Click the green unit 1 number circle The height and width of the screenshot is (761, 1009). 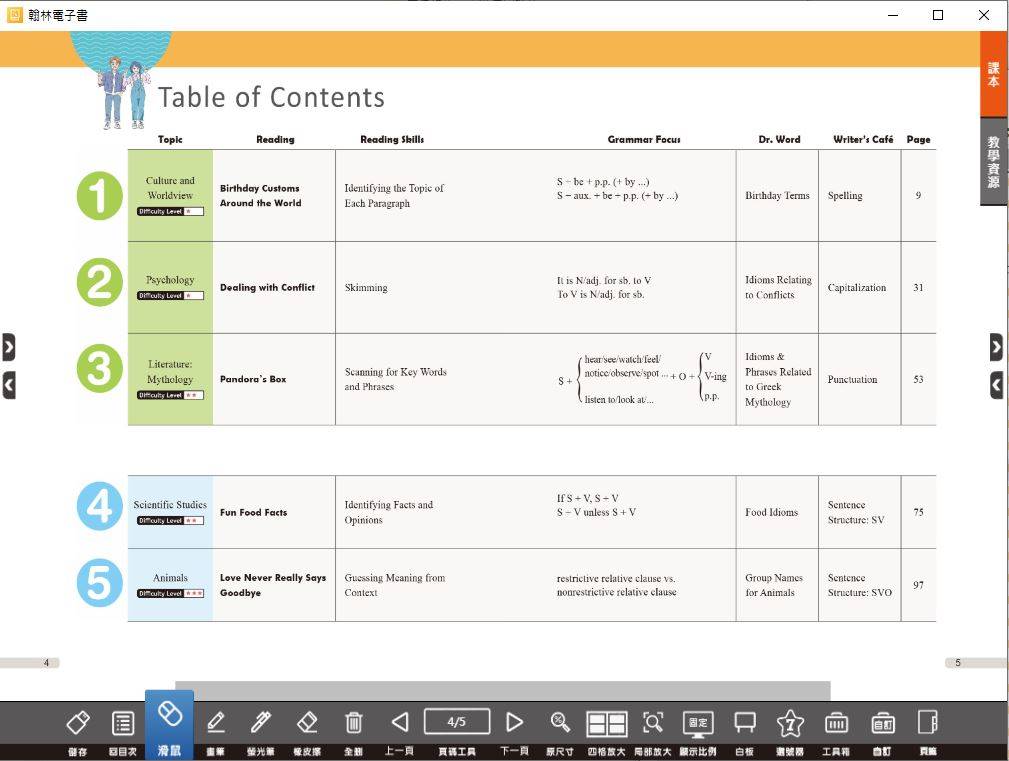coord(99,196)
